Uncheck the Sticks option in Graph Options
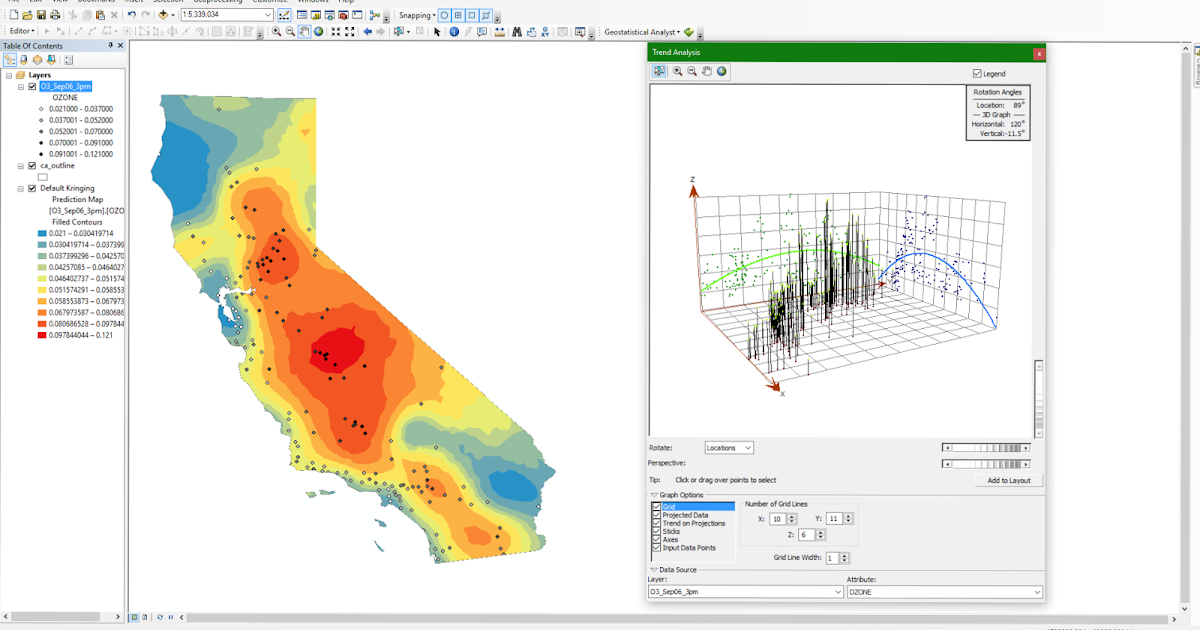 tap(656, 531)
